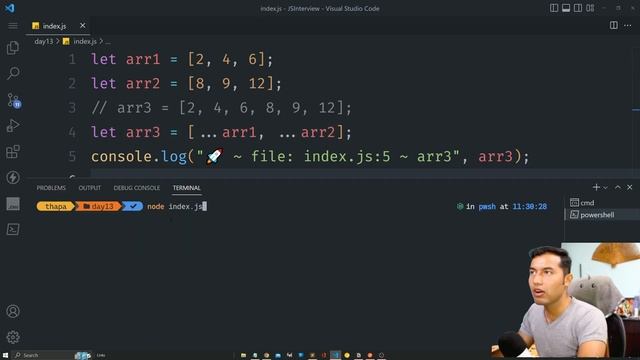This screenshot has width=640, height=360.
Task: Click the thapa prompt segment
Action: tap(55, 207)
